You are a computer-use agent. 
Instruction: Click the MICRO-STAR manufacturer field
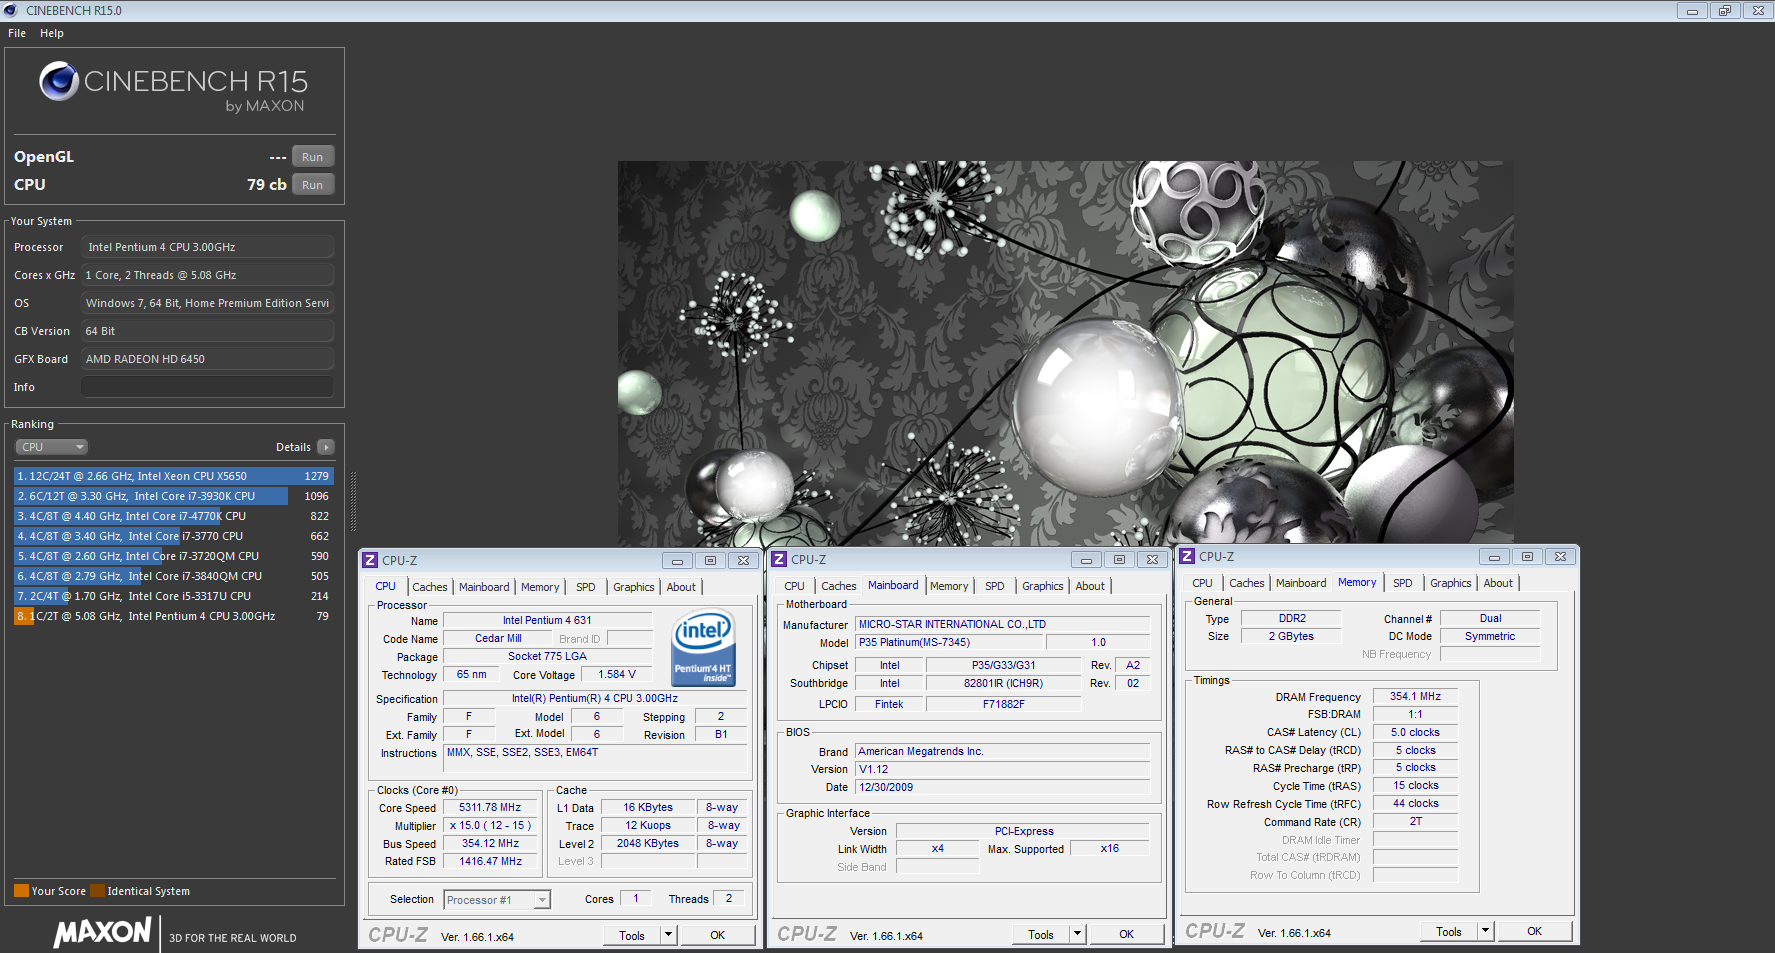pyautogui.click(x=1003, y=624)
